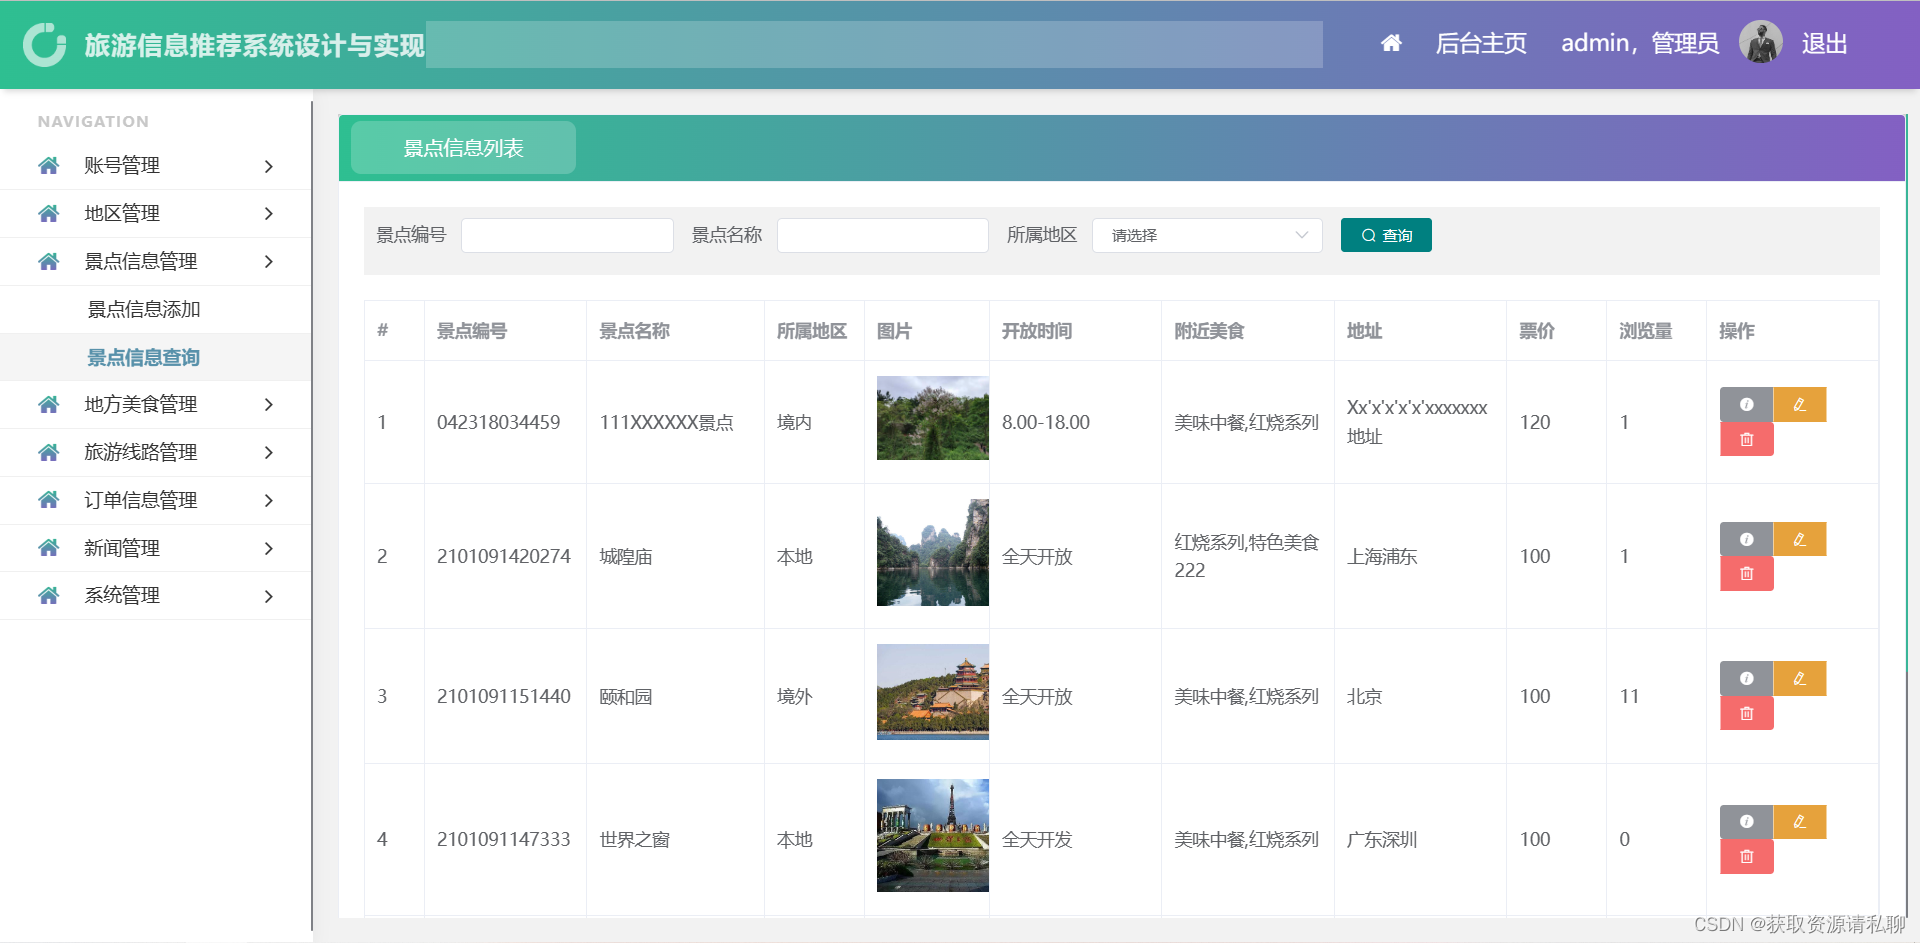Expand the 新闻管理 chevron
Screen dimensions: 1920x943
(268, 548)
